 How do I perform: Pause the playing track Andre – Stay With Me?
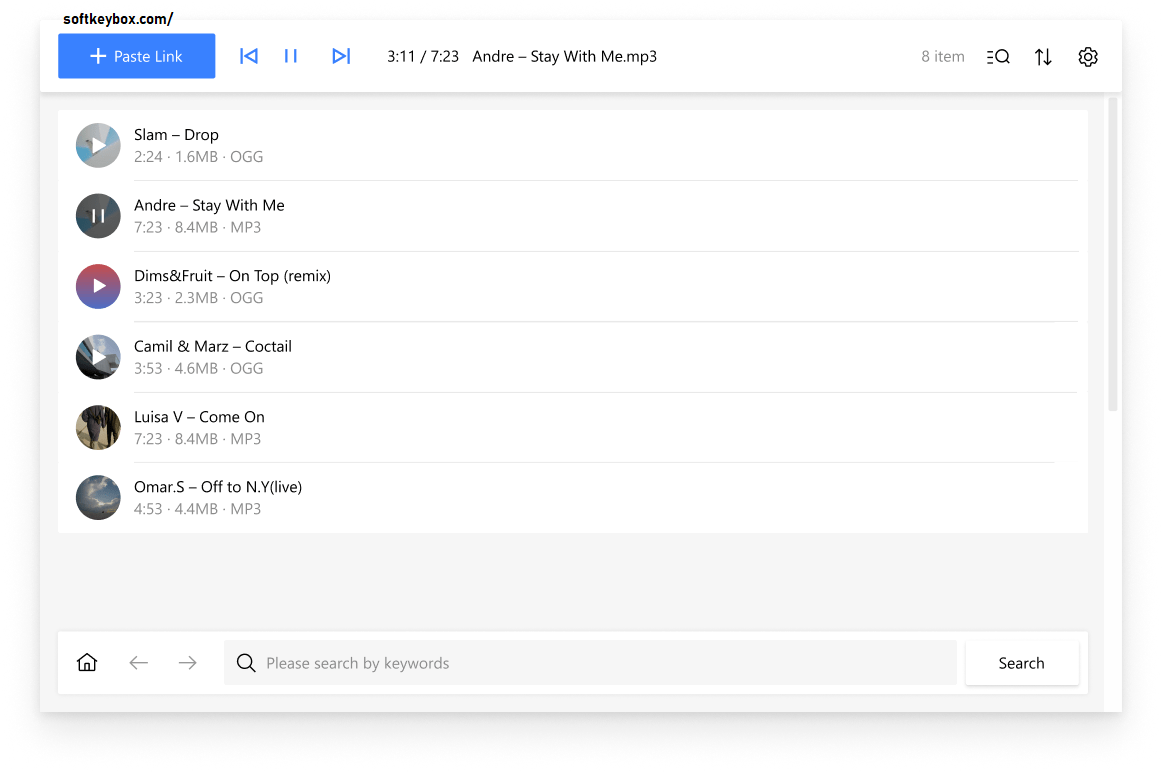[97, 215]
